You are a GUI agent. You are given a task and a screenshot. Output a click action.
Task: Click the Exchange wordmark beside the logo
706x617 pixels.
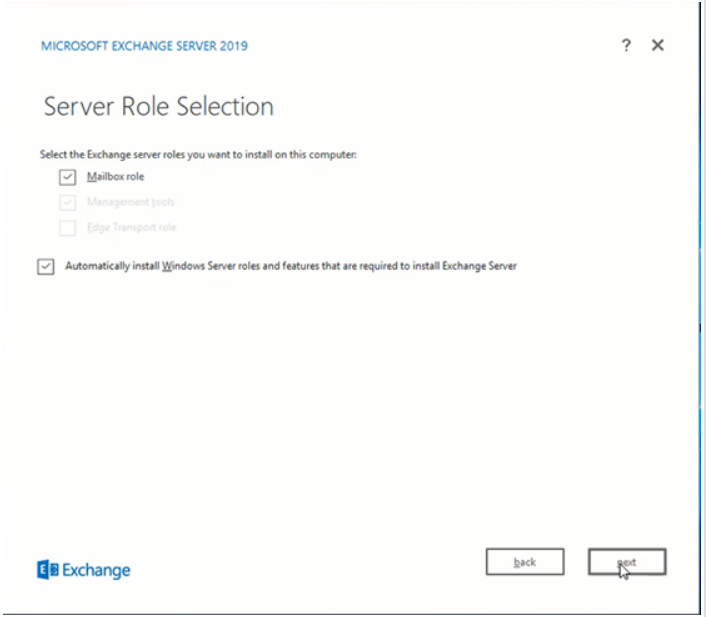pos(98,570)
